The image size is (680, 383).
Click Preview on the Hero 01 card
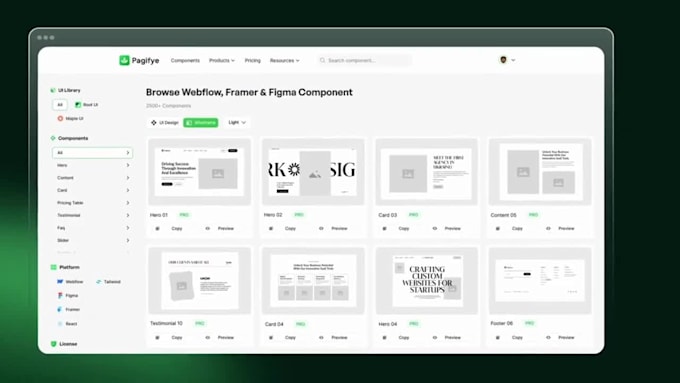coord(226,228)
